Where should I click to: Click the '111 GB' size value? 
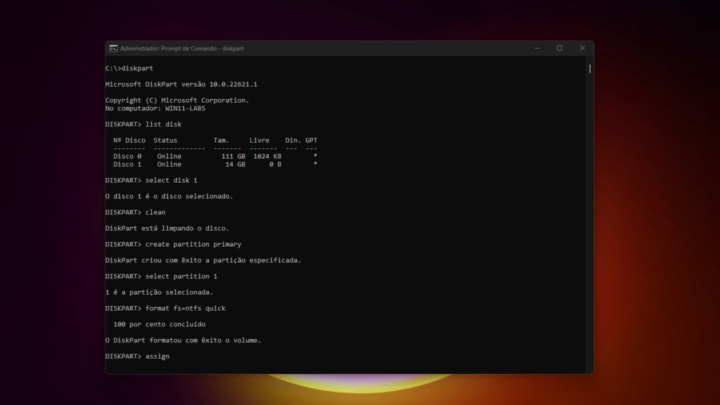(x=233, y=157)
